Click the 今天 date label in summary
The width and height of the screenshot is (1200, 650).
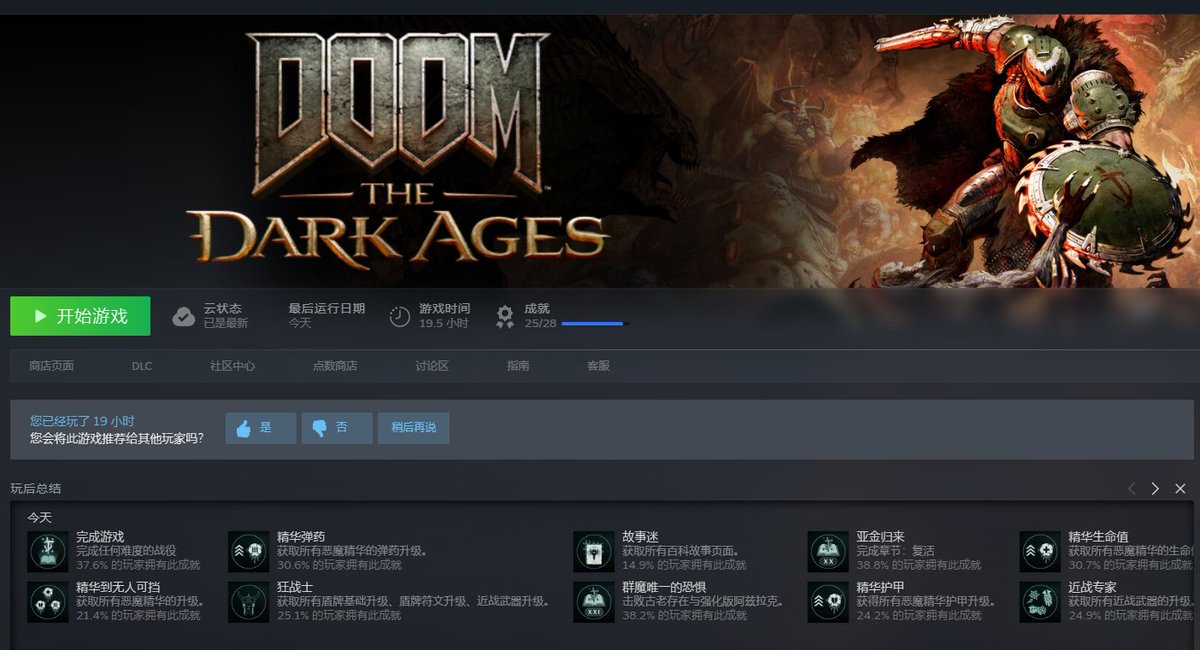[x=39, y=517]
